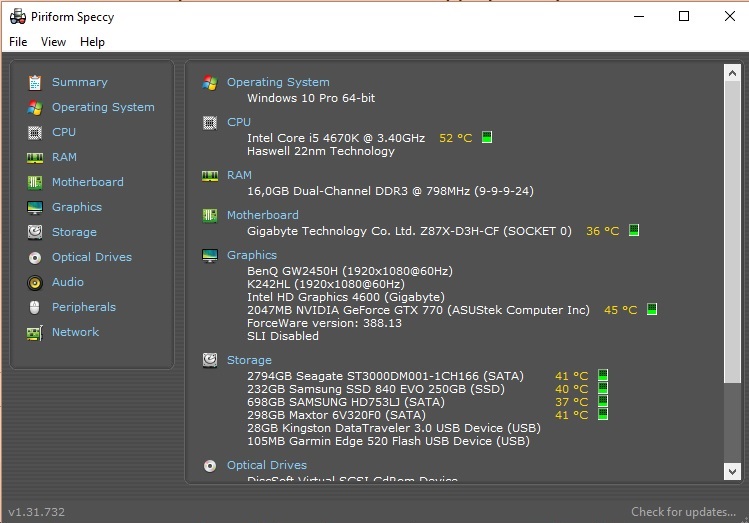Viewport: 749px width, 523px height.
Task: Open the View menu
Action: click(53, 42)
